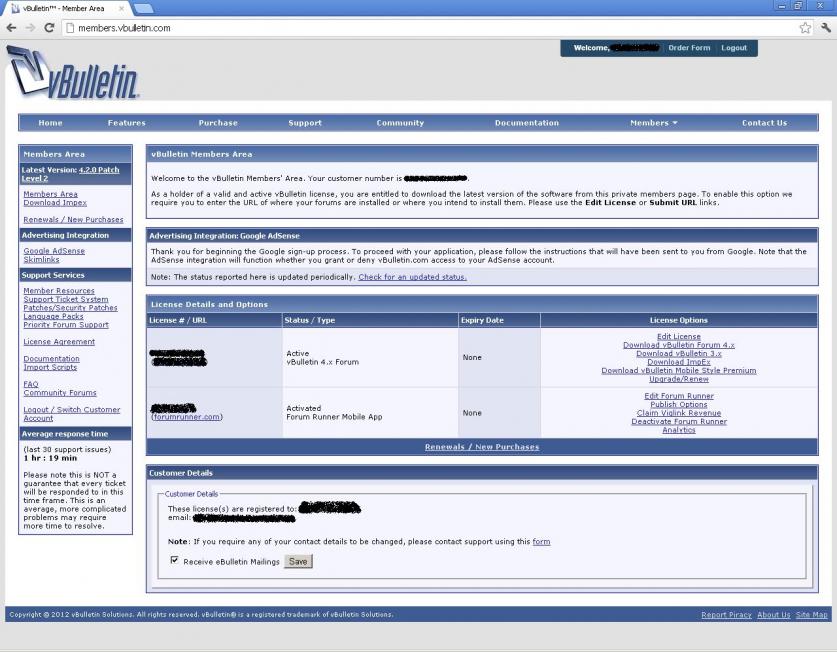
Task: Click Report Piracy footer link
Action: [x=726, y=615]
